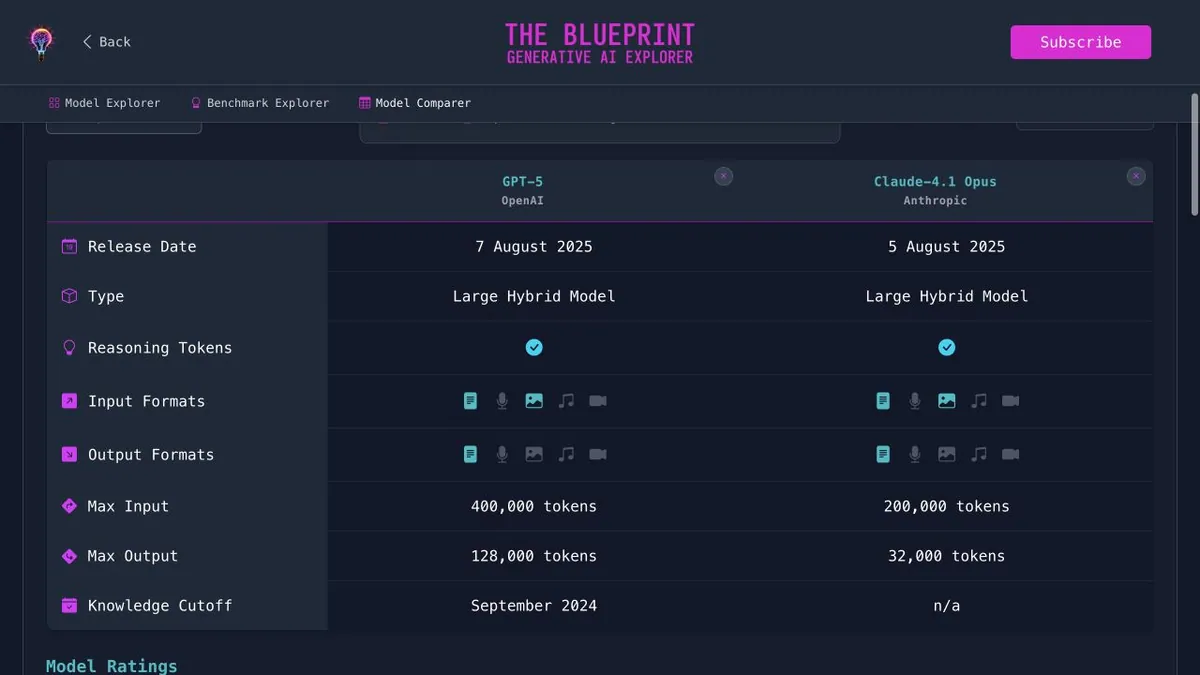
Task: Click the Subscribe button
Action: point(1081,42)
